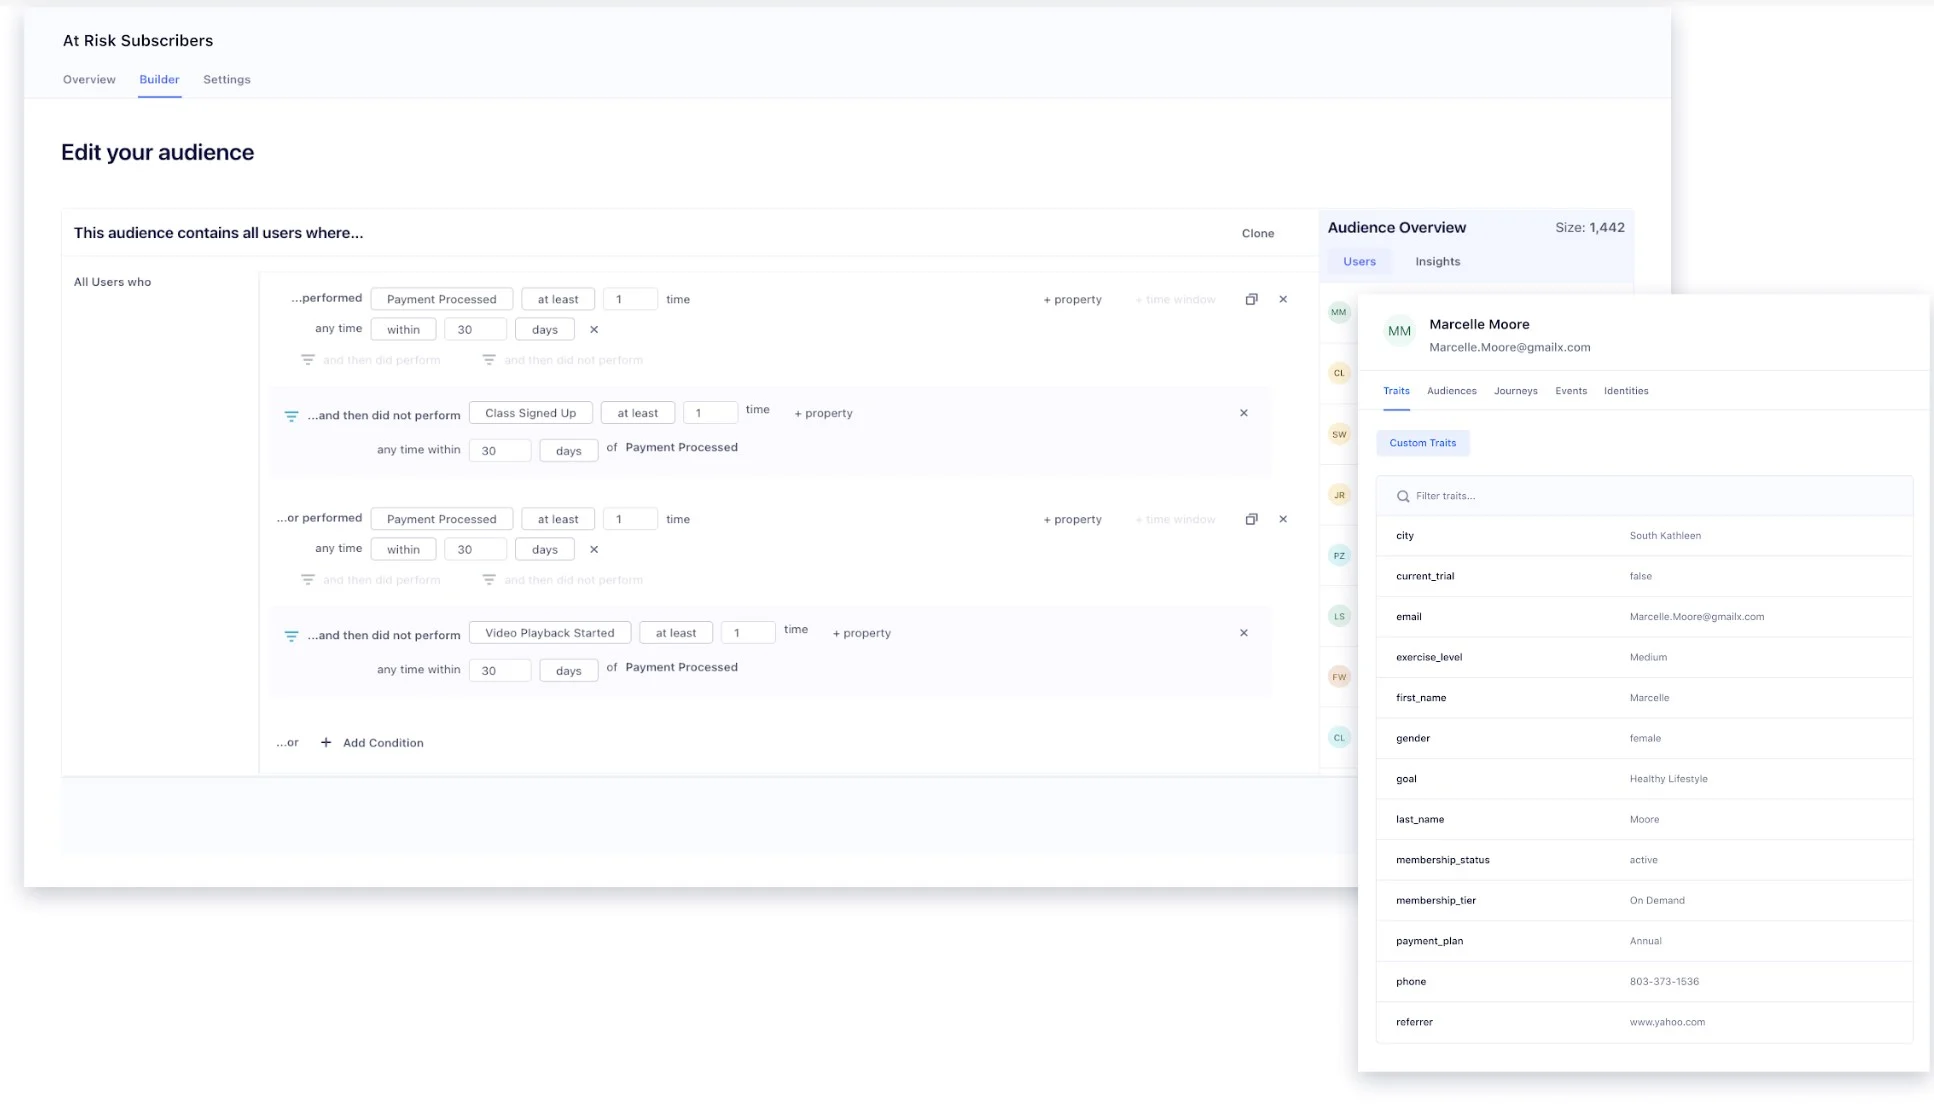1934x1110 pixels.
Task: Expand the days dropdown for Class Signed Up condition
Action: [x=569, y=450]
